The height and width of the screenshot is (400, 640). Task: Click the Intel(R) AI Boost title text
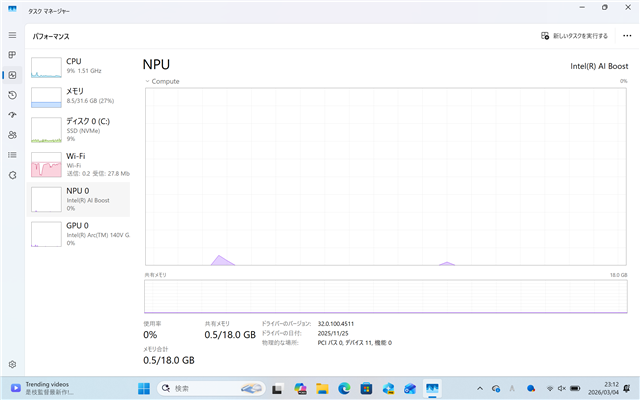pyautogui.click(x=599, y=66)
